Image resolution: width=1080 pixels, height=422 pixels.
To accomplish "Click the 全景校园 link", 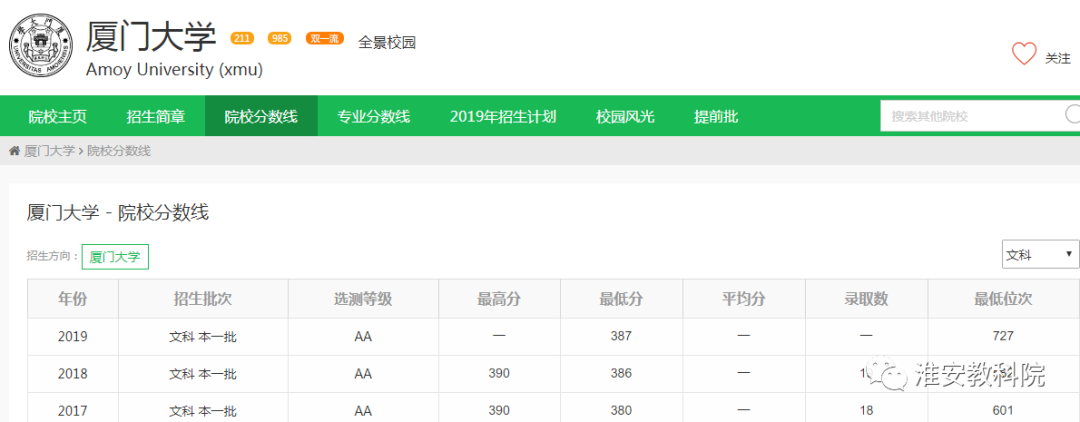I will pyautogui.click(x=387, y=43).
